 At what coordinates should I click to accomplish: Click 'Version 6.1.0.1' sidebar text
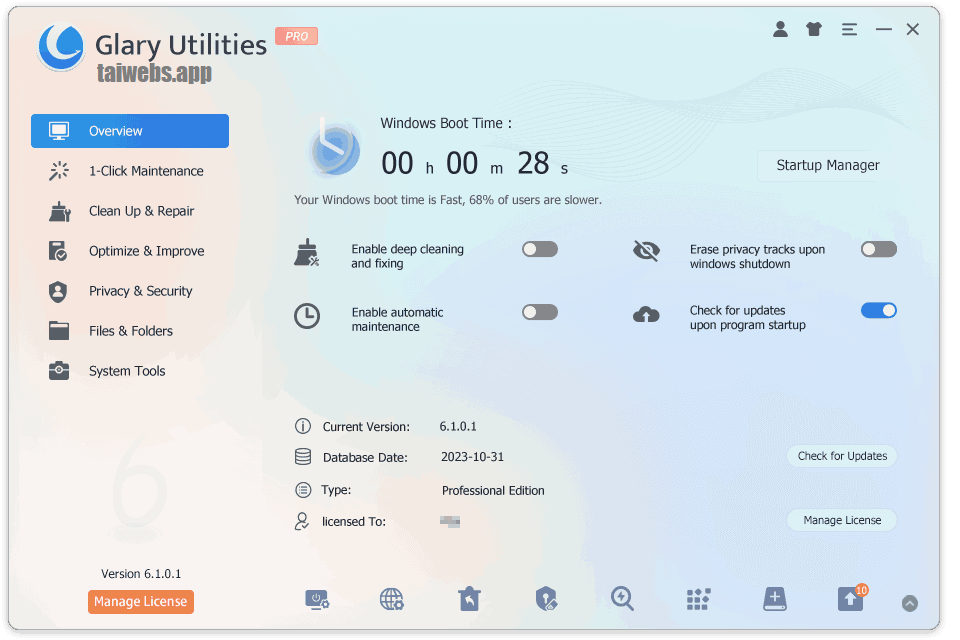click(141, 574)
